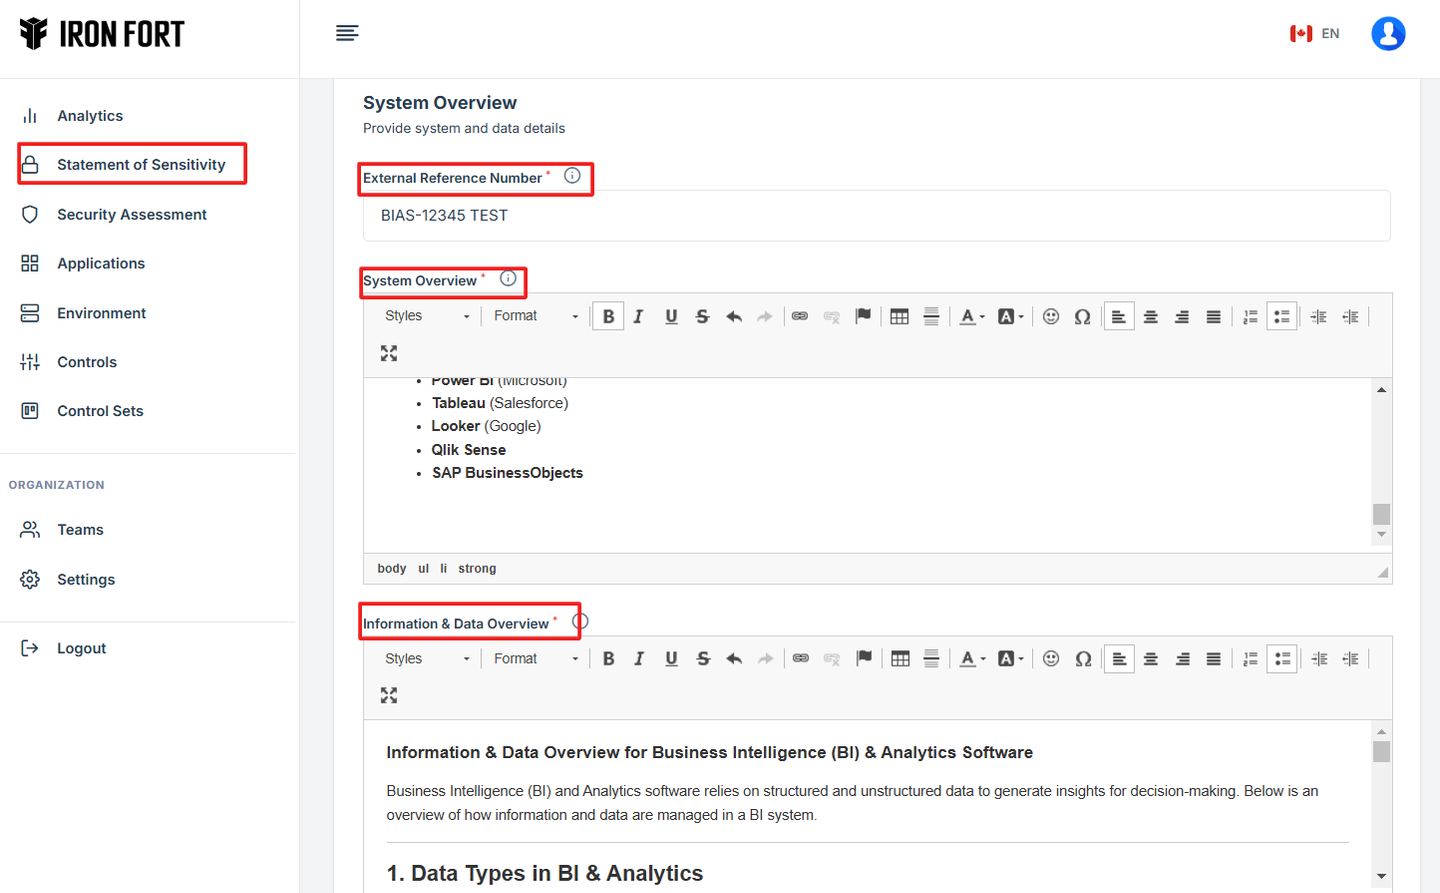Open Format dropdown in System Overview editor
The height and width of the screenshot is (893, 1440).
535,316
